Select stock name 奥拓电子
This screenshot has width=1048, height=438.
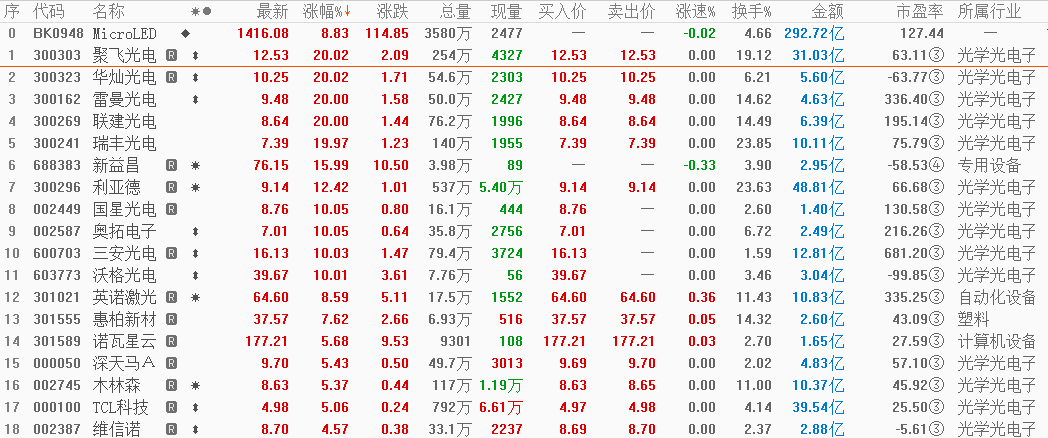tap(125, 231)
